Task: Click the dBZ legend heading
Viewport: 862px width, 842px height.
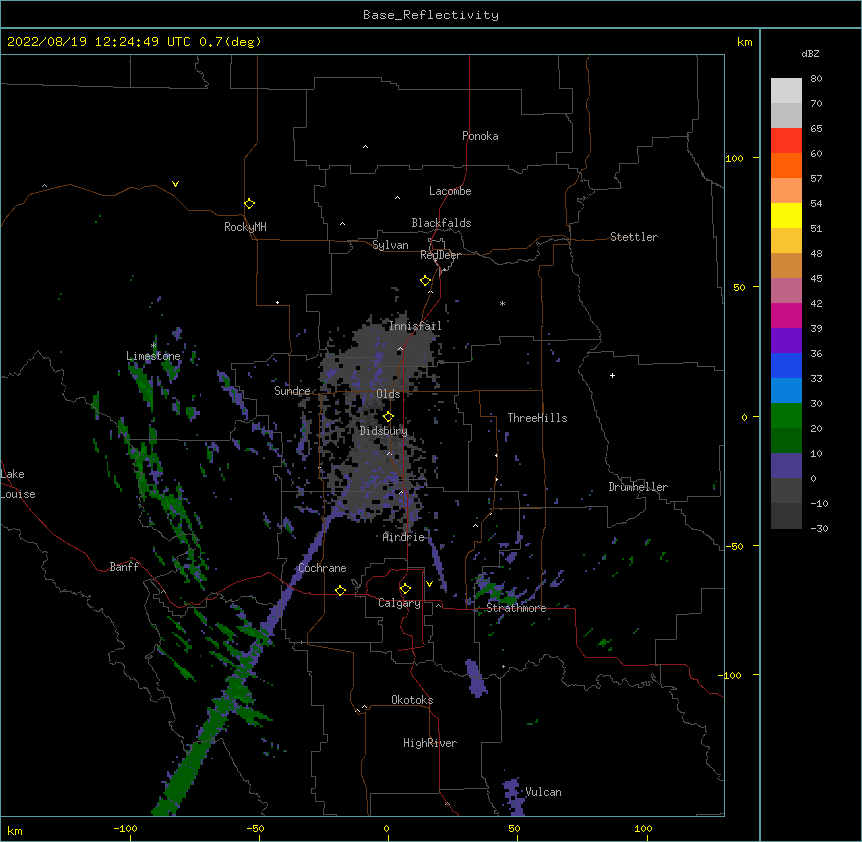Action: tap(810, 53)
